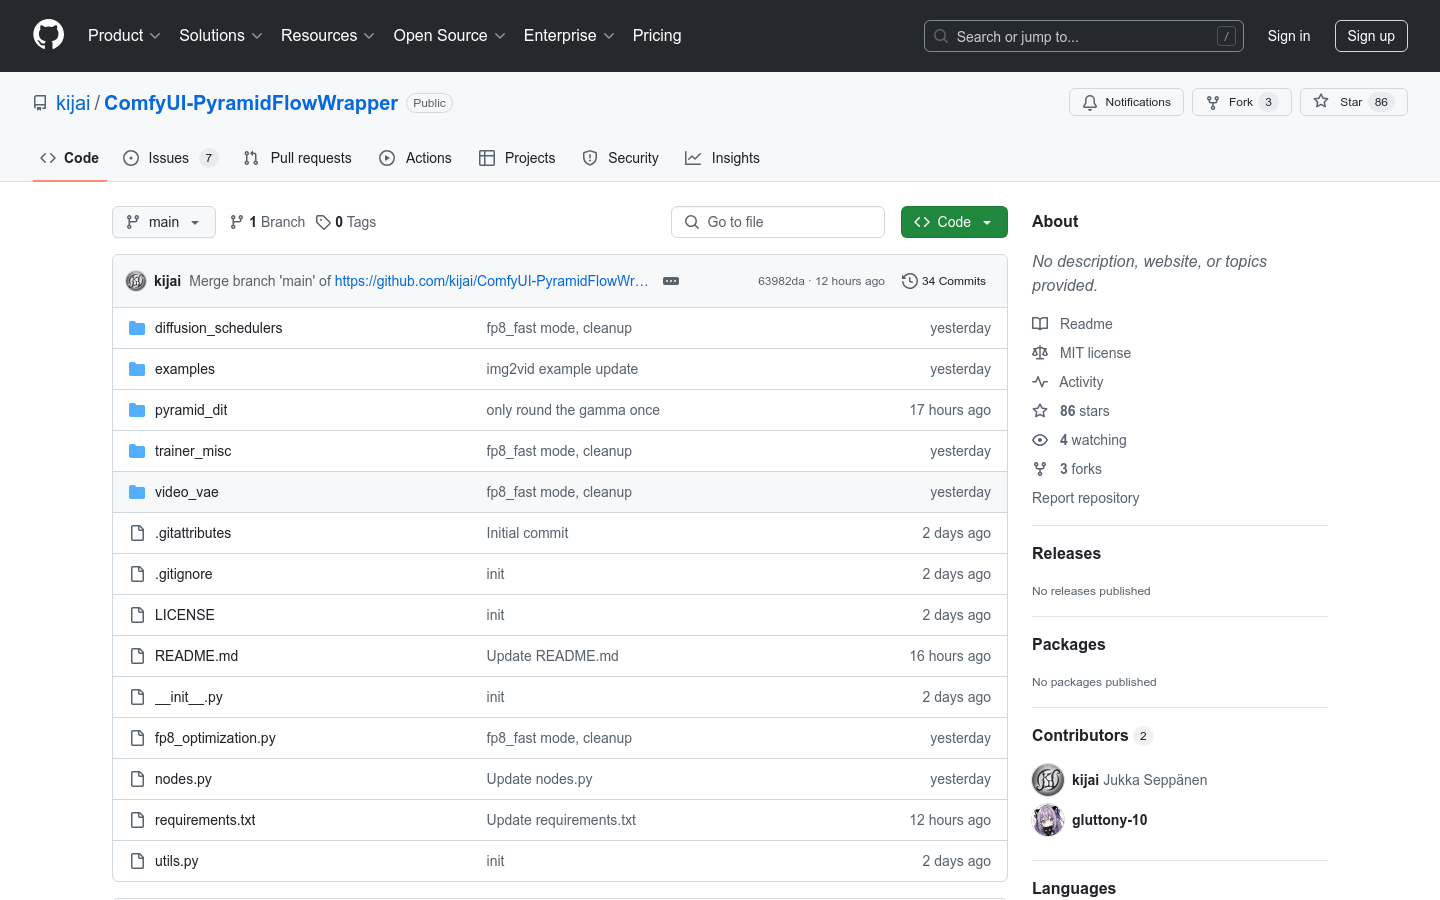Open the 34 Commits link
1440x900 pixels.
944,281
